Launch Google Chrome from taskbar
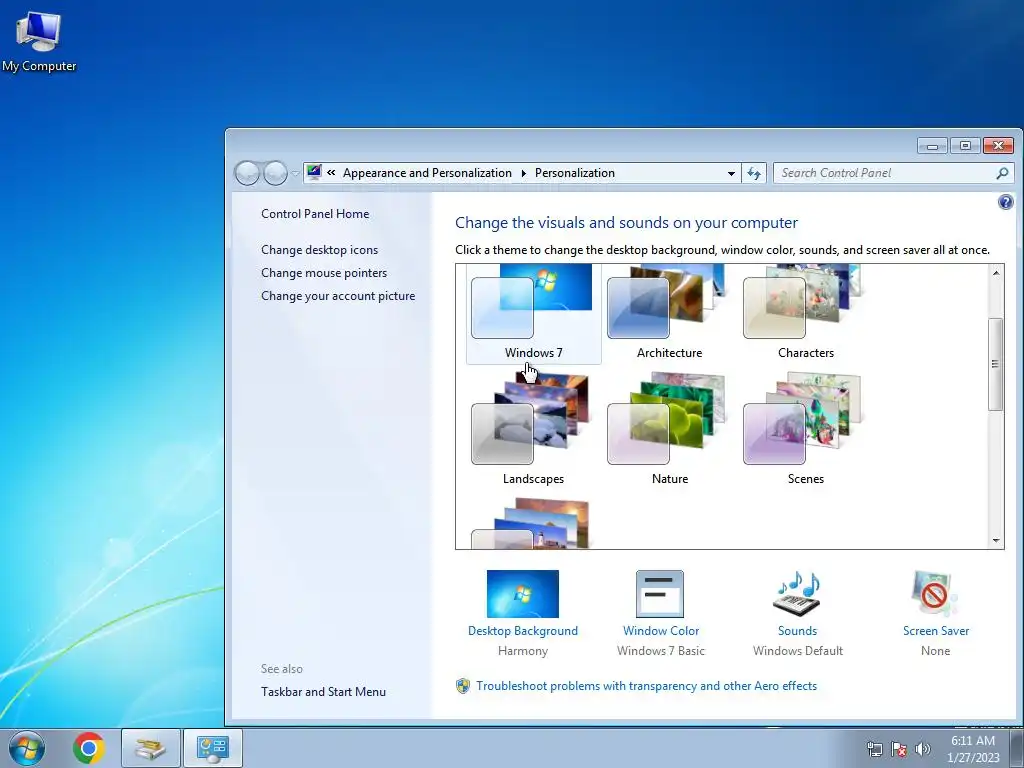This screenshot has width=1024, height=768. 89,748
